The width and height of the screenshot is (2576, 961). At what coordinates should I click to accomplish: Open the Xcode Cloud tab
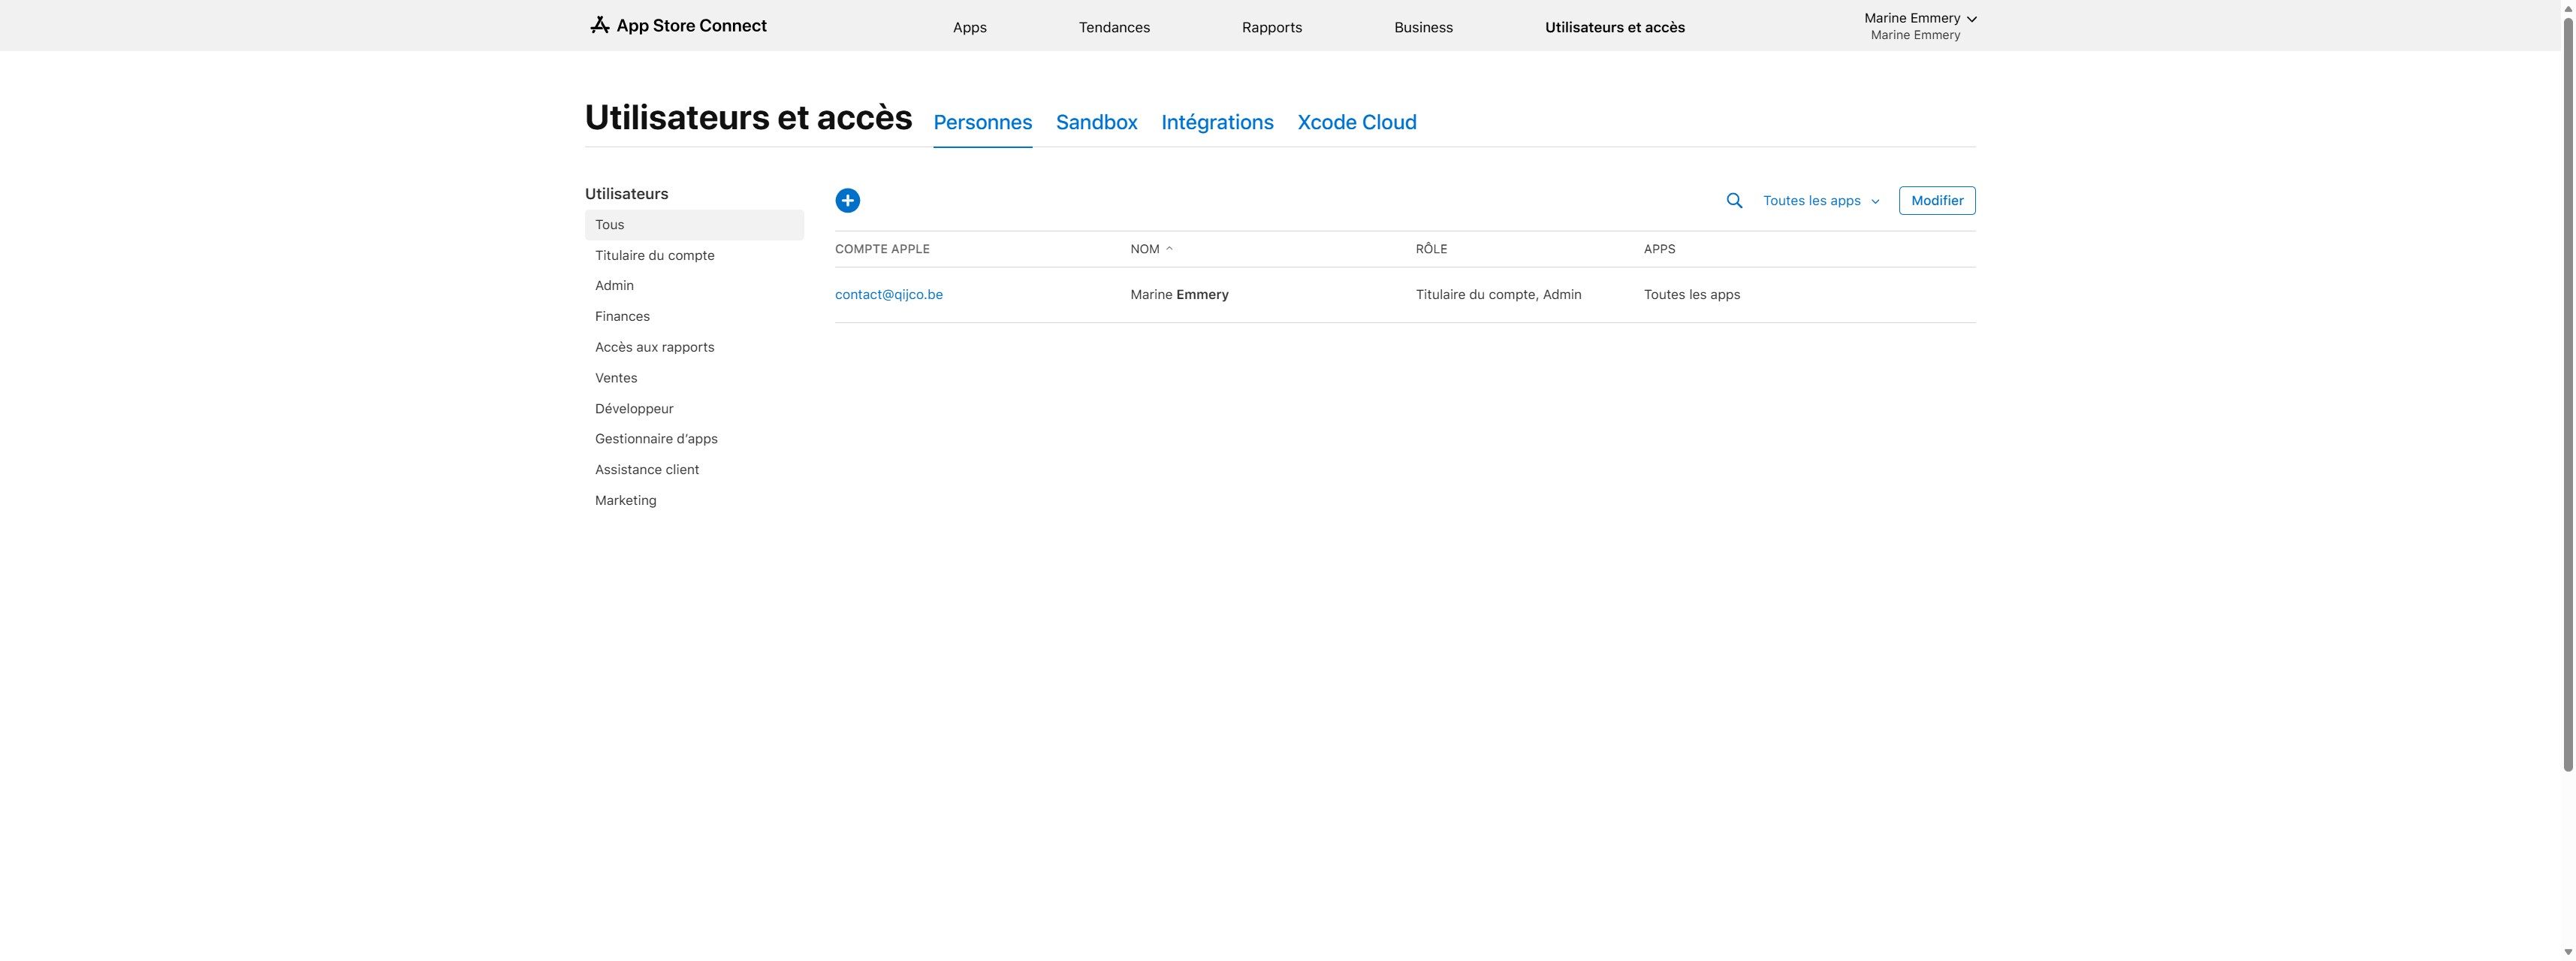click(x=1356, y=122)
